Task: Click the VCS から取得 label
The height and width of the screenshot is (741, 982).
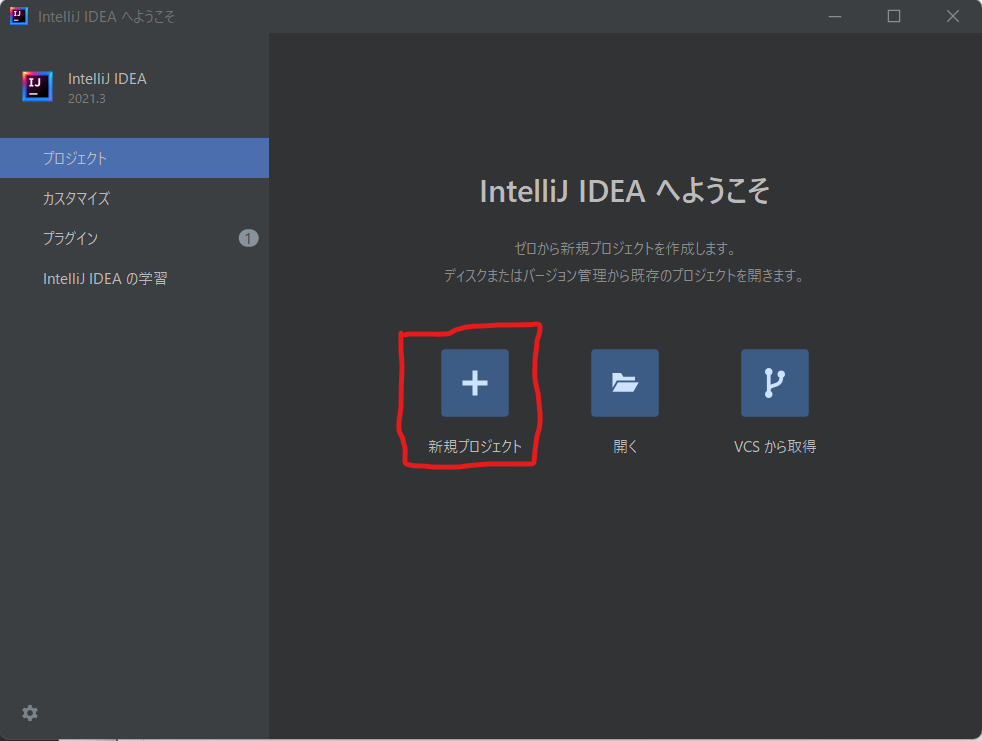Action: tap(775, 446)
